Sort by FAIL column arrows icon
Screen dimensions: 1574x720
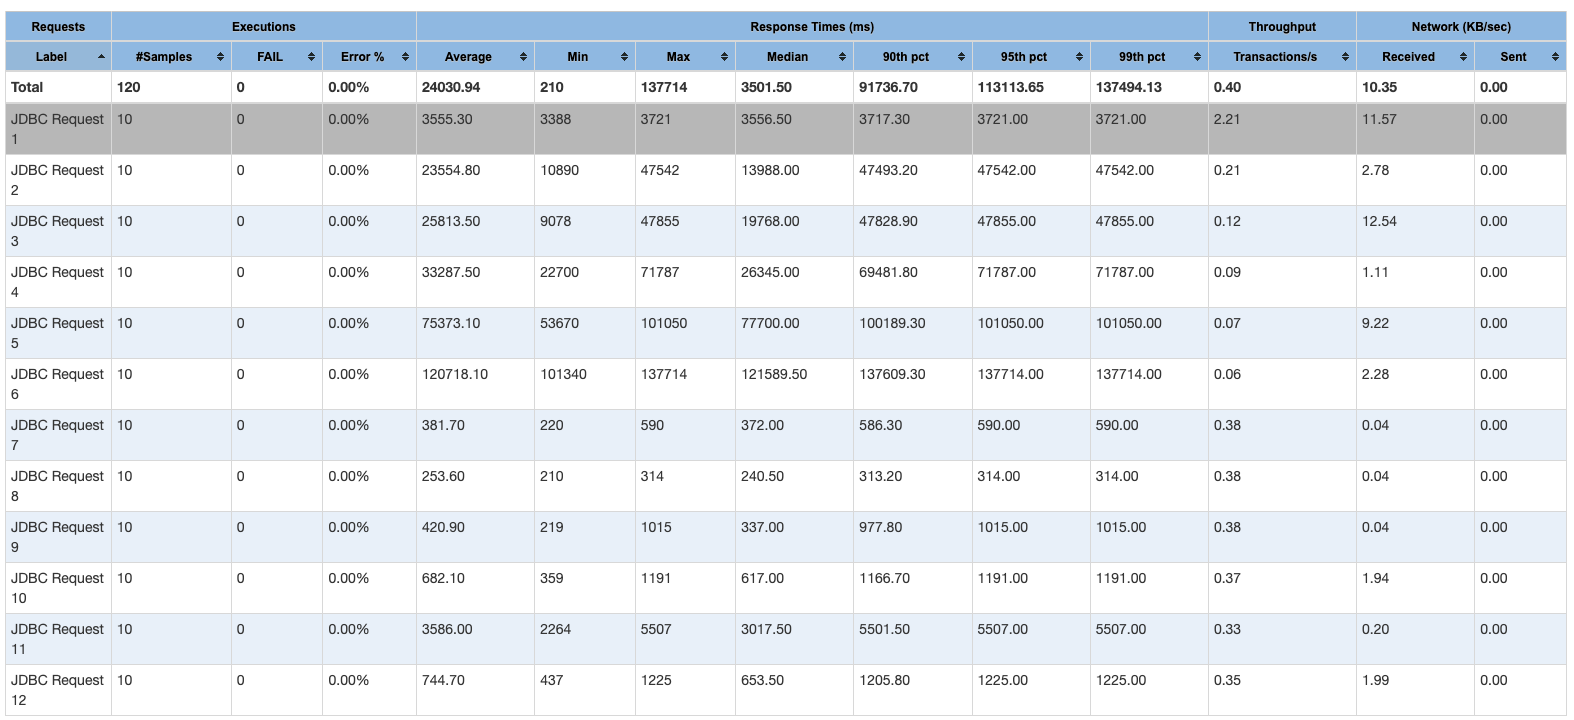point(311,57)
